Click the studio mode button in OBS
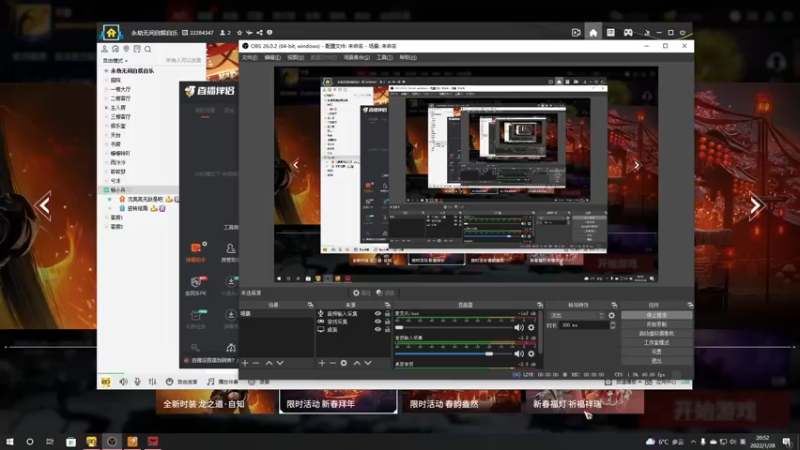 (x=657, y=343)
